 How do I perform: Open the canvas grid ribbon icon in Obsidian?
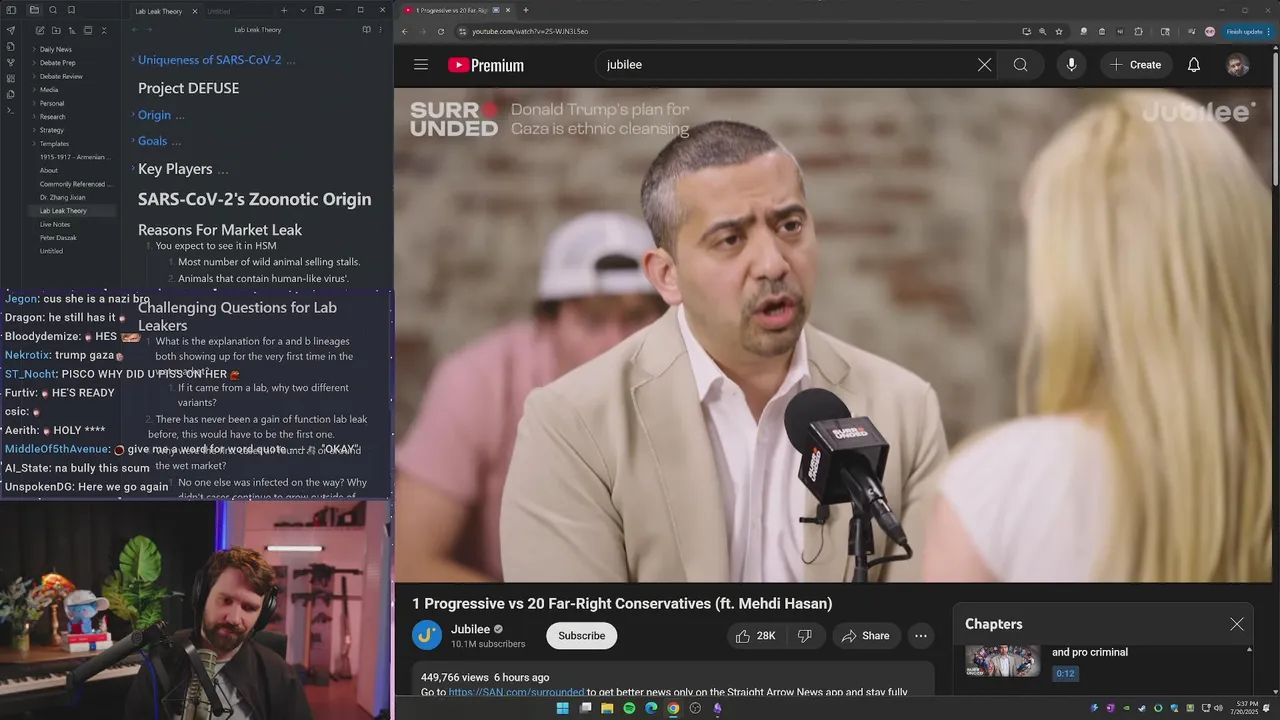point(11,78)
